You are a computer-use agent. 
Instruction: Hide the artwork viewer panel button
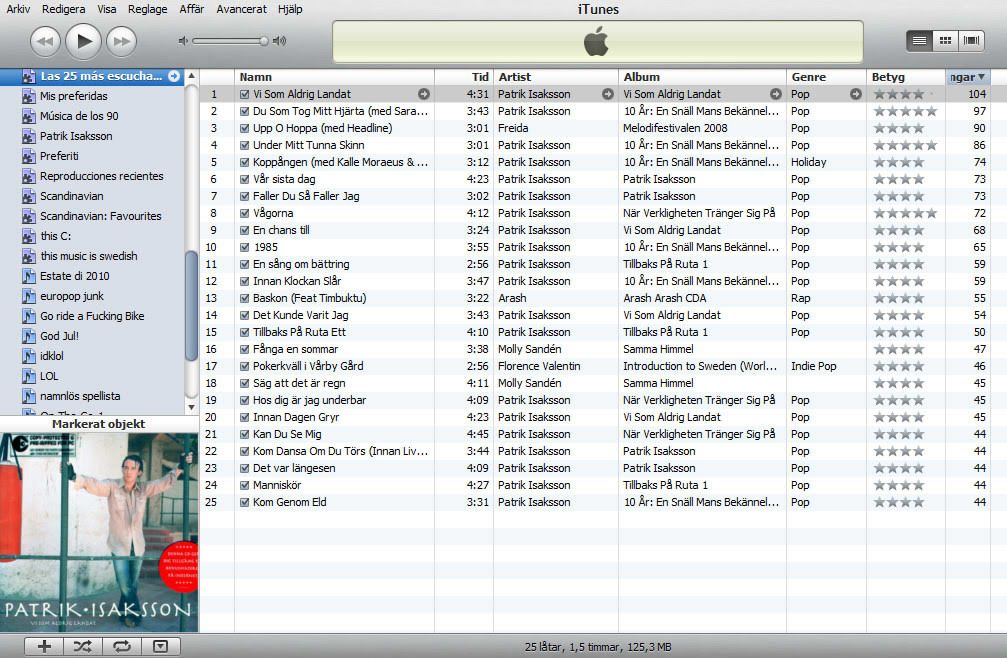point(161,646)
